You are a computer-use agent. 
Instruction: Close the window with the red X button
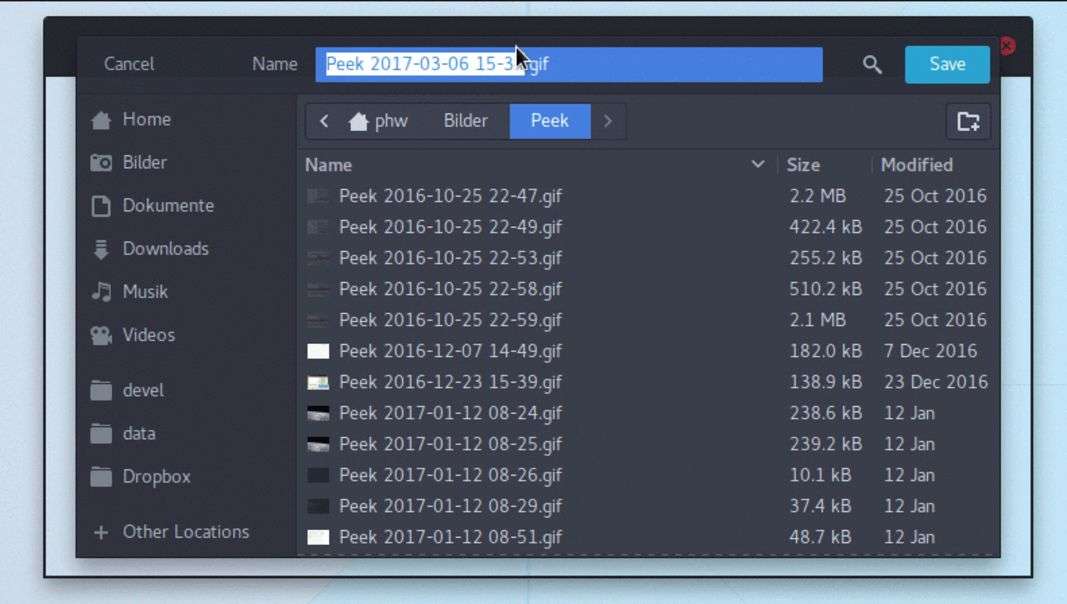point(1008,46)
